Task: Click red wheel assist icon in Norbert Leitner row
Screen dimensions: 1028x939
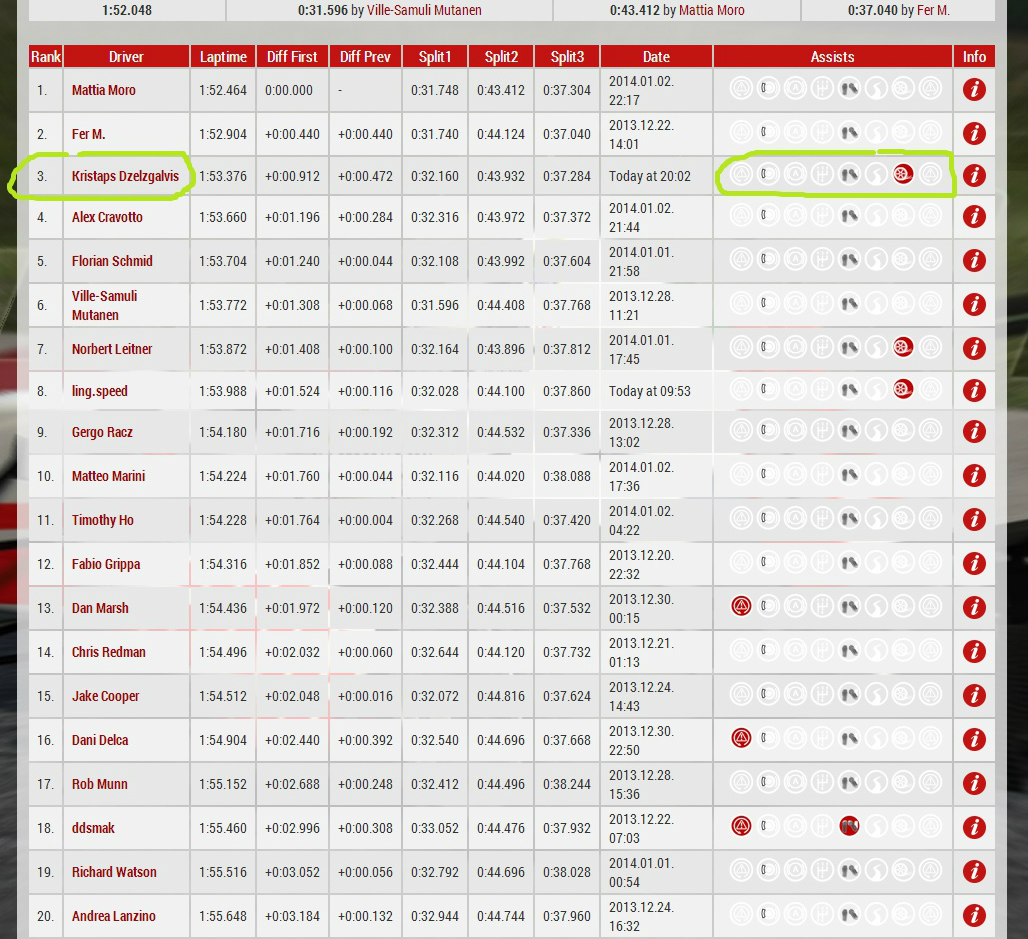Action: coord(903,346)
